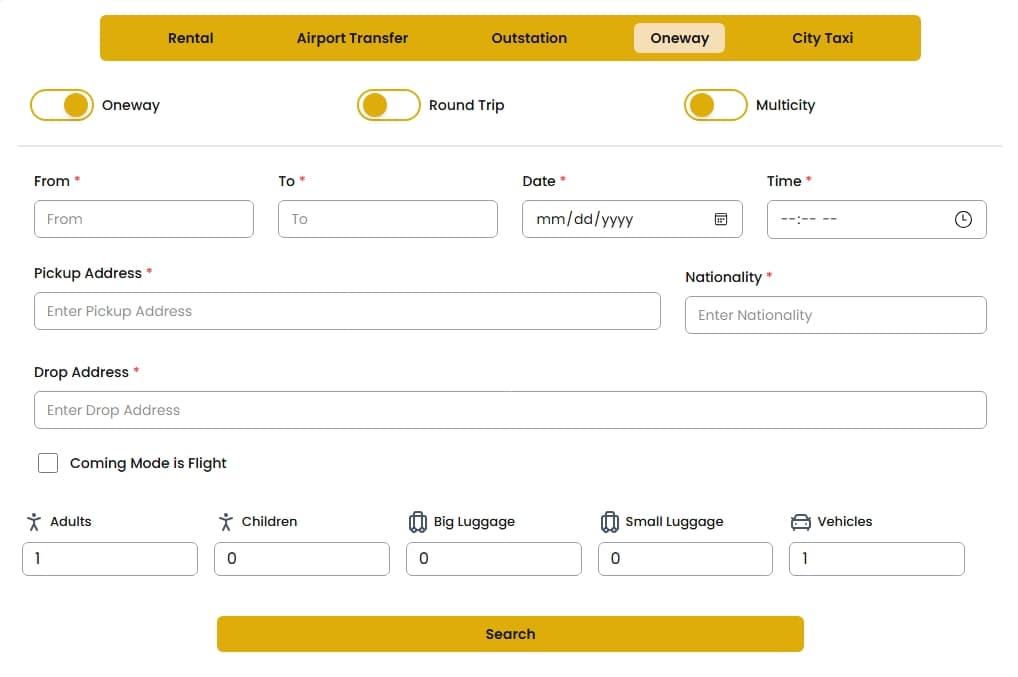
Task: Select the Outstation tab
Action: point(529,38)
